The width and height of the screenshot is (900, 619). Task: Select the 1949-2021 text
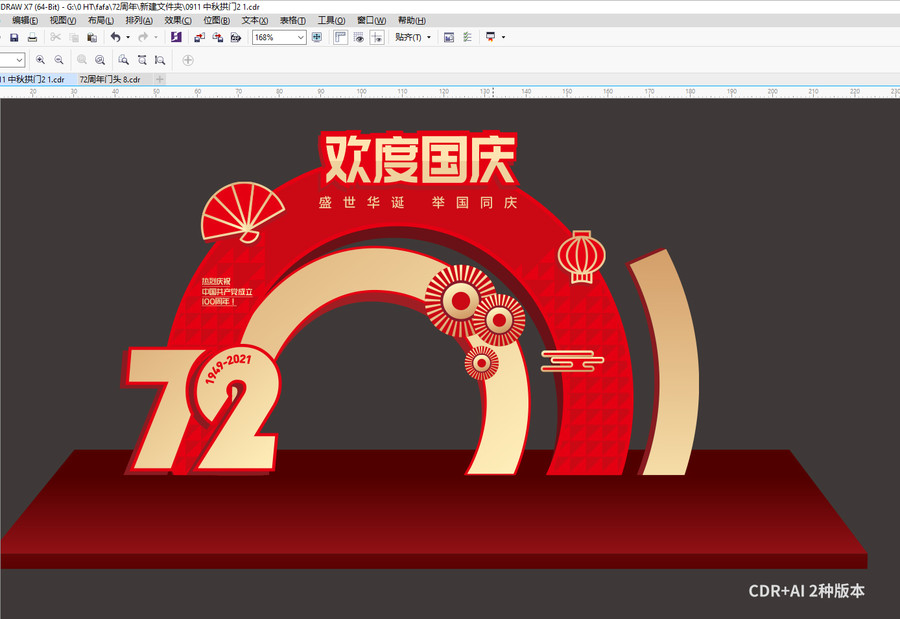click(228, 368)
